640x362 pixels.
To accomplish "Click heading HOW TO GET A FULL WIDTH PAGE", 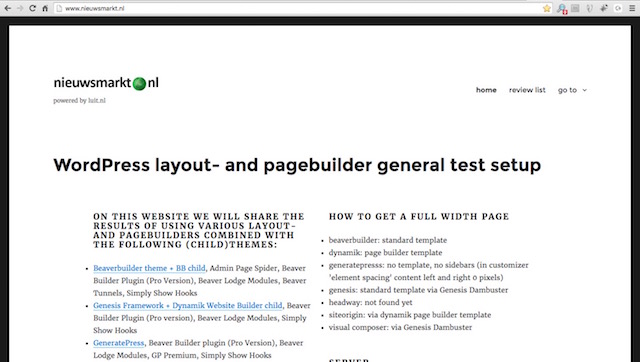I will point(419,216).
